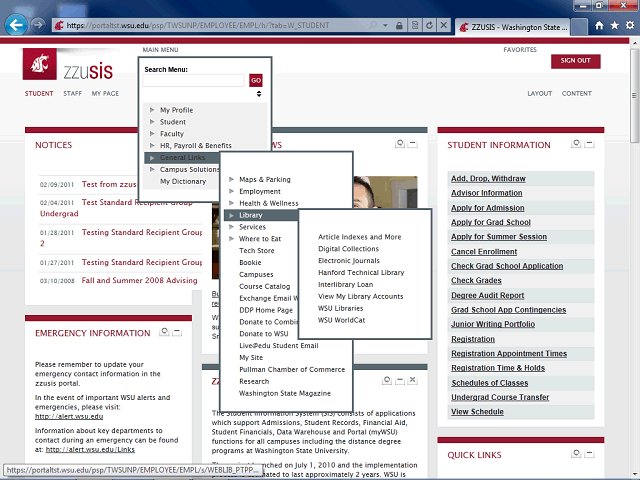Open the browser Home icon
Screen dimensions: 640x480
pos(599,26)
